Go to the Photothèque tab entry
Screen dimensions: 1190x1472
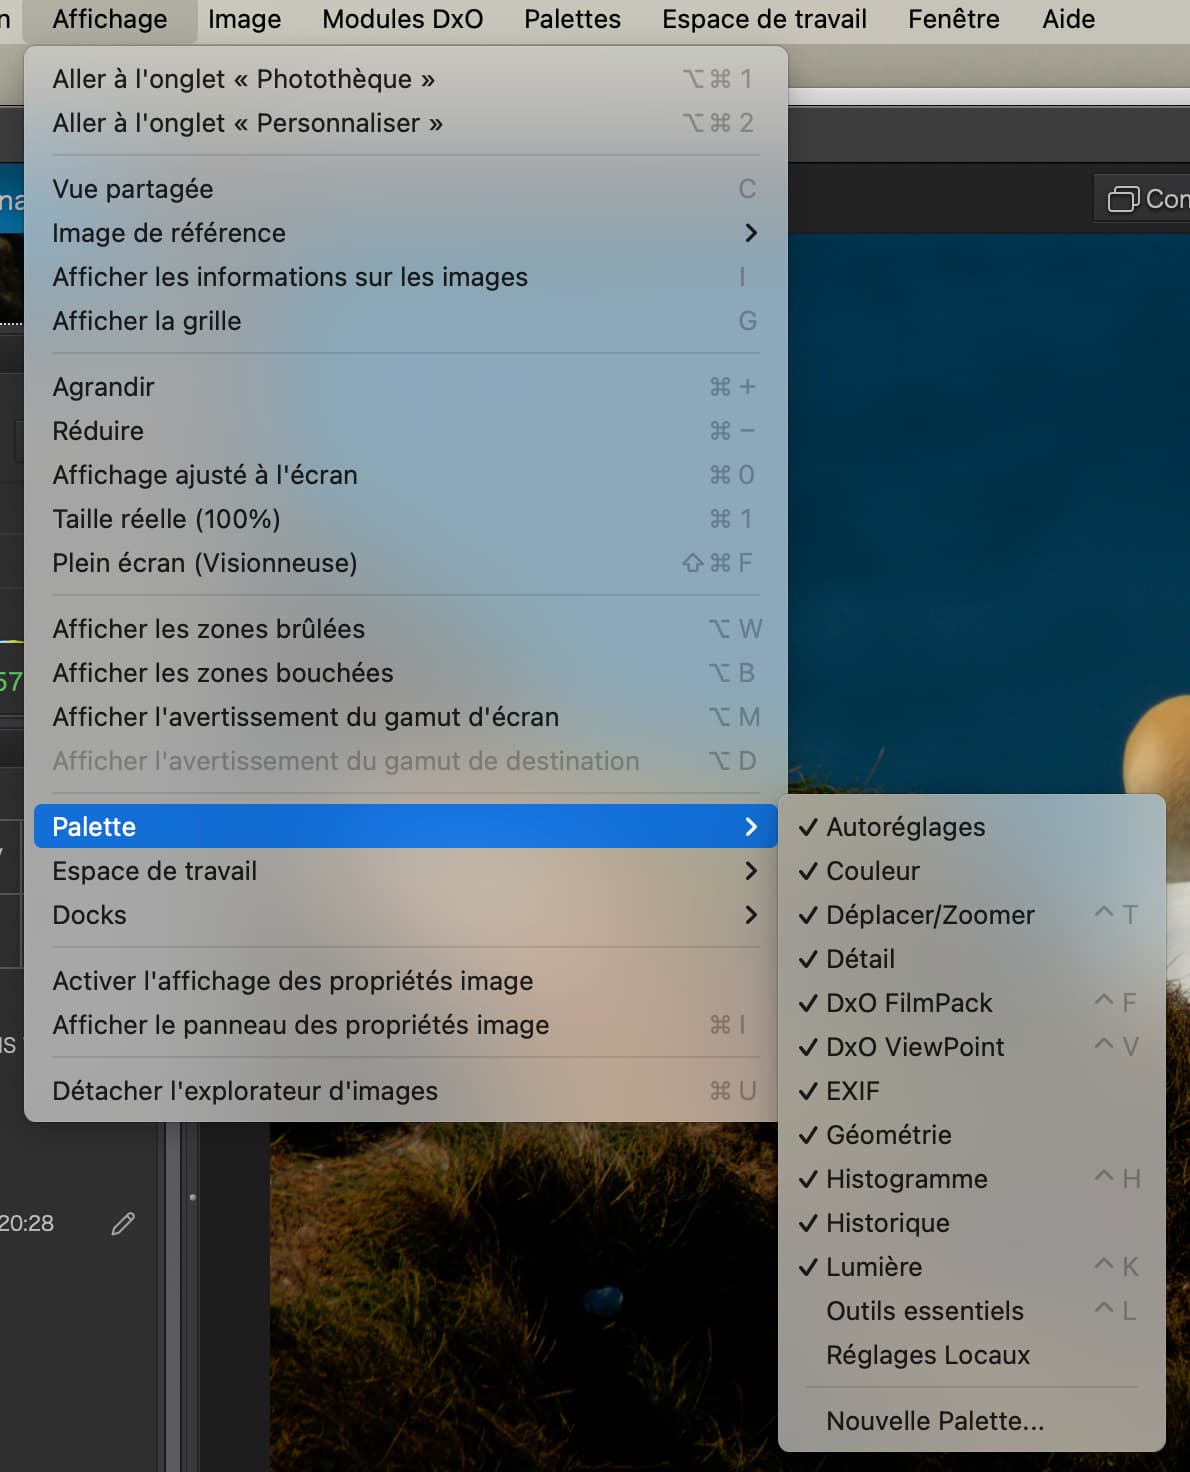pyautogui.click(x=243, y=79)
